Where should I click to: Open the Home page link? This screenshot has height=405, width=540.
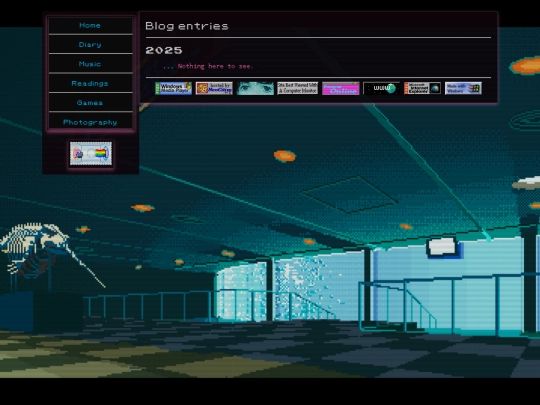(90, 25)
